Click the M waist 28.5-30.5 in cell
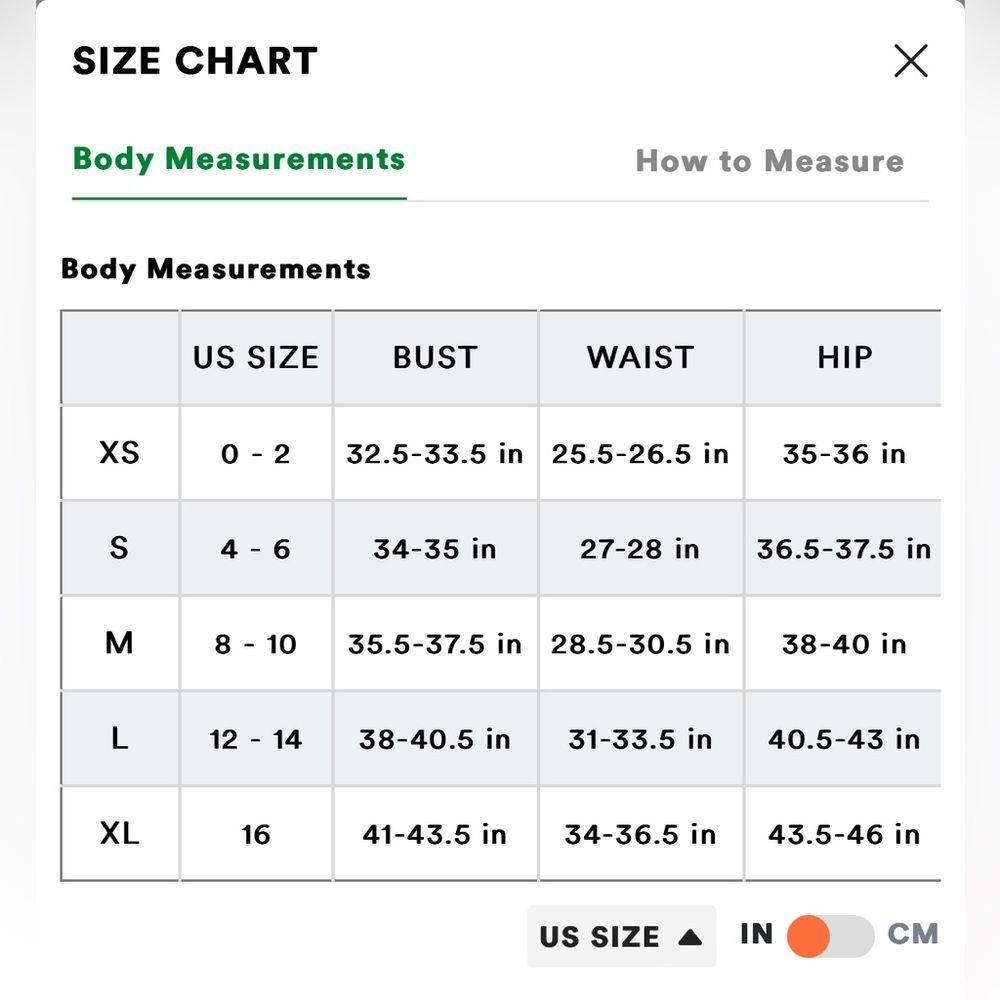 [x=640, y=643]
